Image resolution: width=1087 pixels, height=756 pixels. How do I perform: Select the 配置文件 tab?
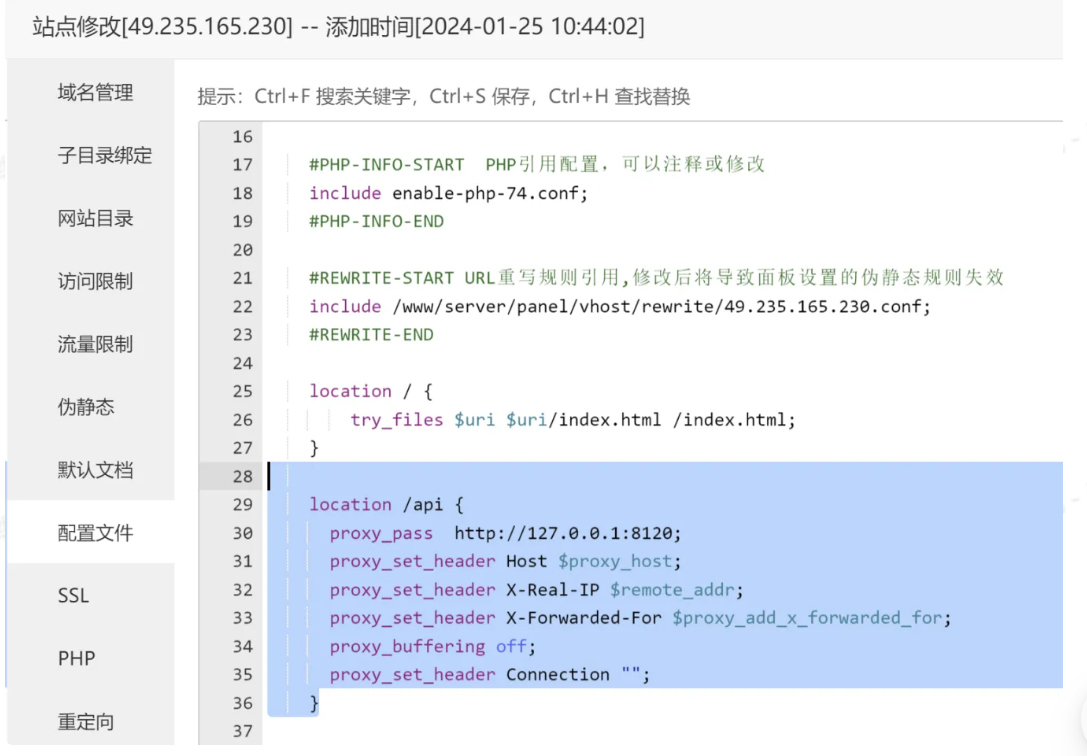coord(95,533)
